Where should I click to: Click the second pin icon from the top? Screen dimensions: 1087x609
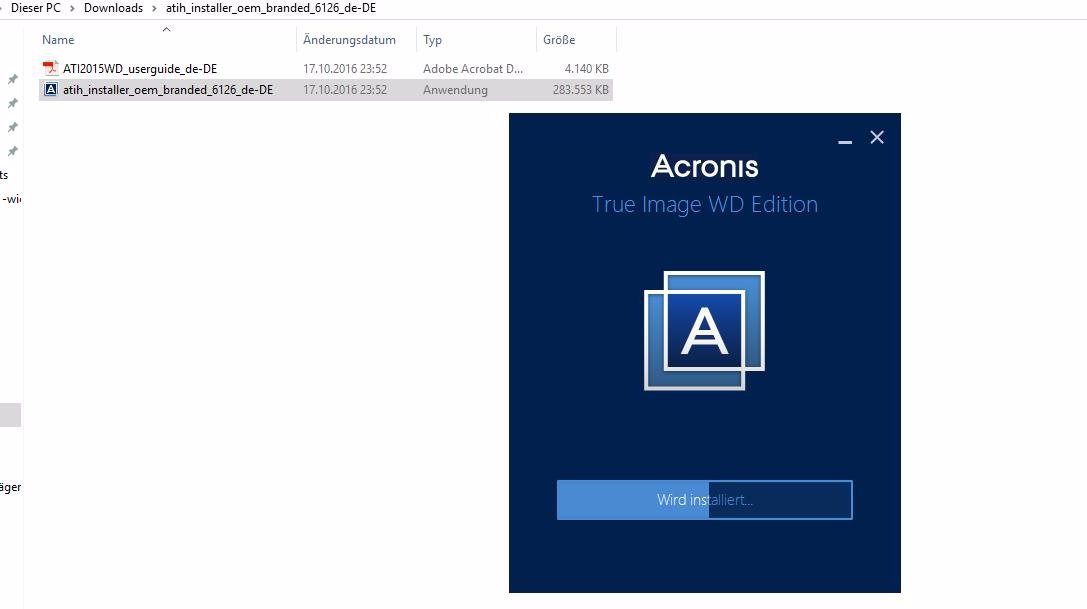click(13, 103)
